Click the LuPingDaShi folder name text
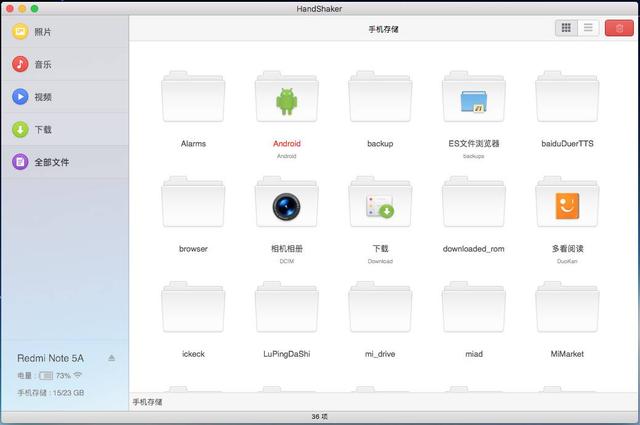This screenshot has width=640, height=425. 287,354
